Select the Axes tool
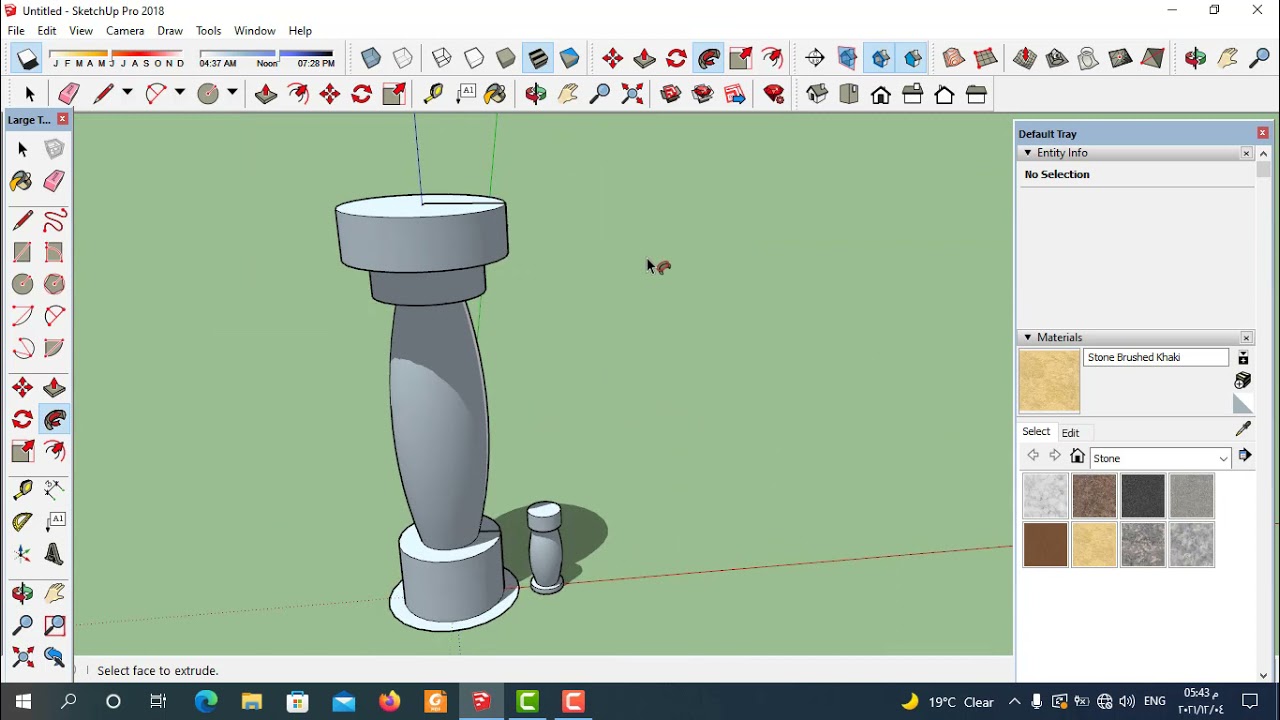 [22, 554]
